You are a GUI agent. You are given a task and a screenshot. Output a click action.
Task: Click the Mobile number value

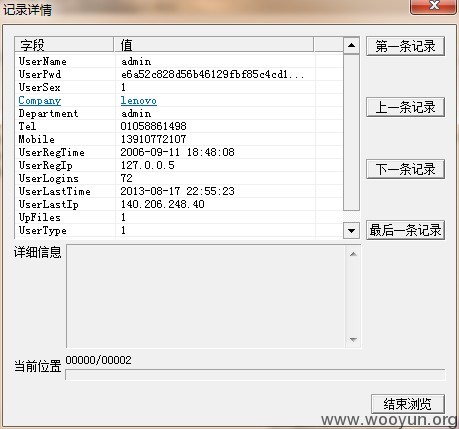[x=153, y=139]
